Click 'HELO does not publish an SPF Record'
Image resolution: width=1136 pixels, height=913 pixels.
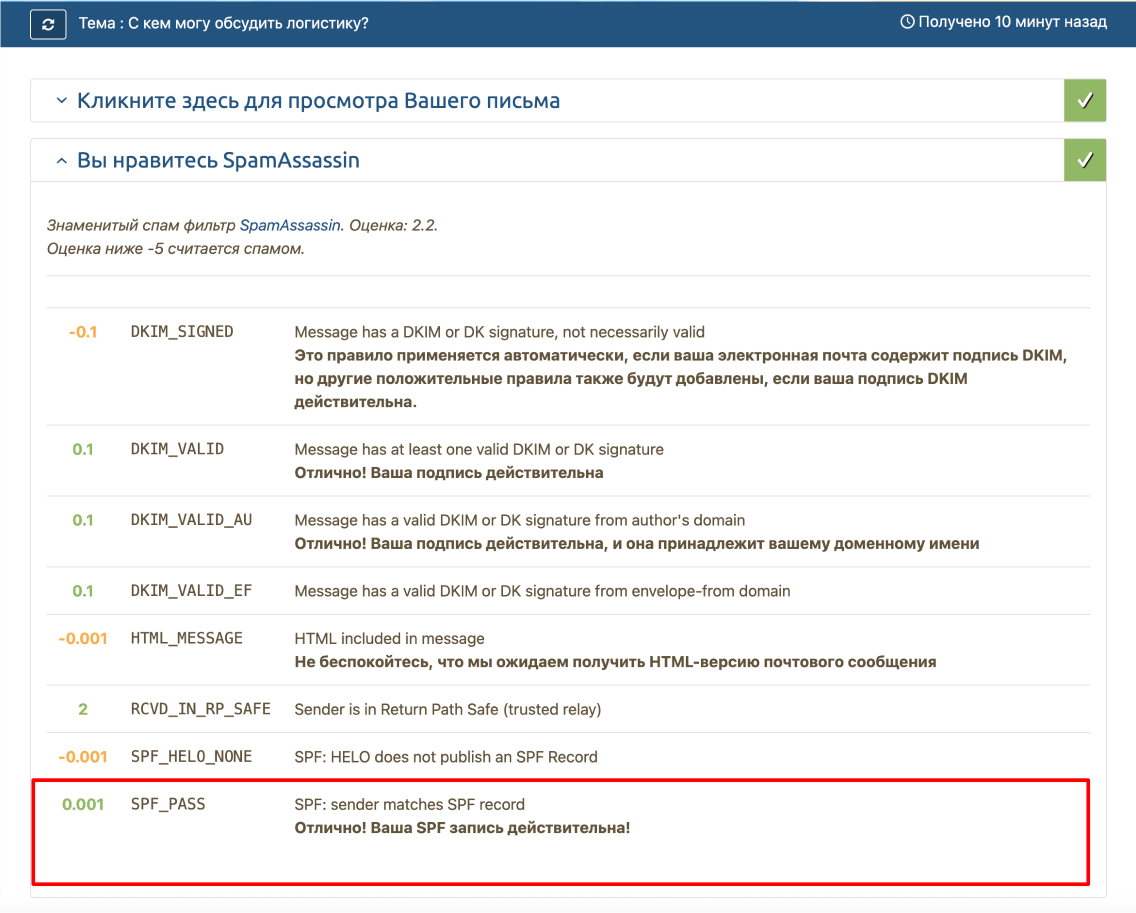(x=446, y=756)
